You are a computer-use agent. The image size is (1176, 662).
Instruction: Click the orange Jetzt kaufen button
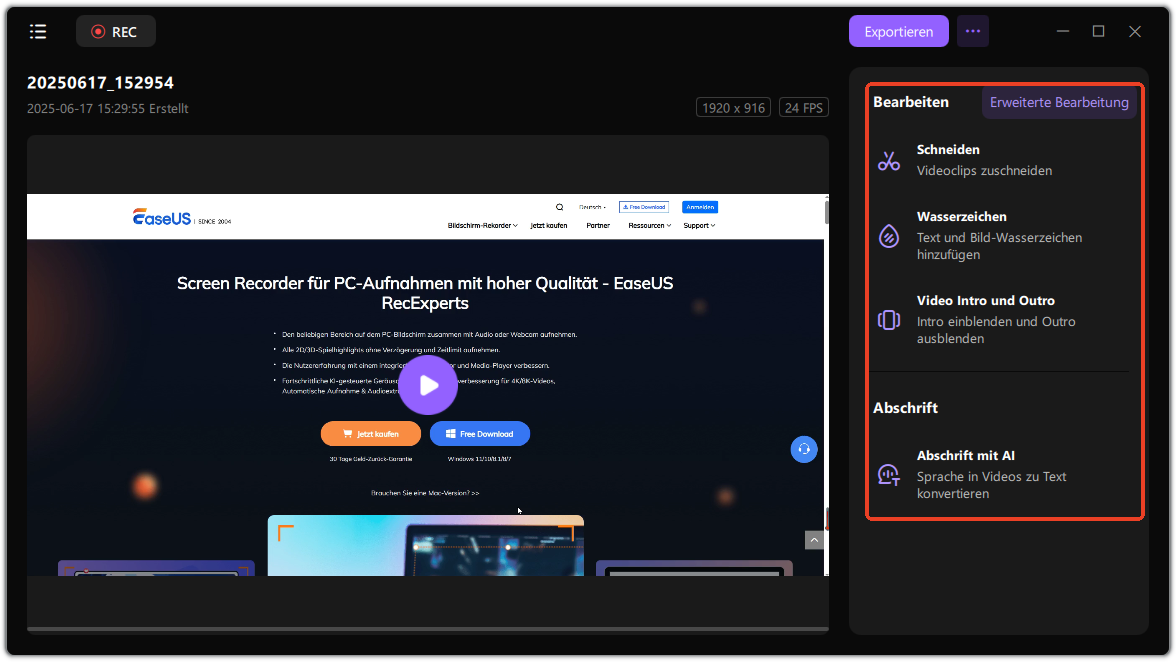pos(370,434)
